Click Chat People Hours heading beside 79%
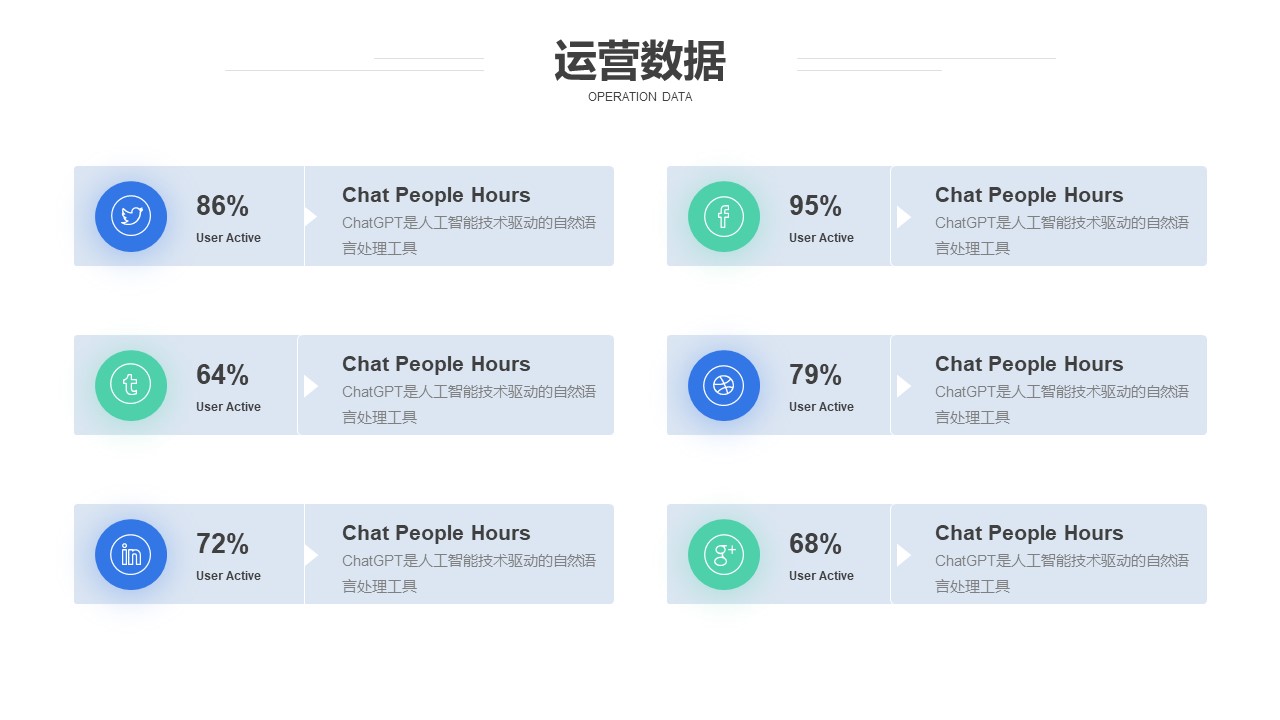Viewport: 1280px width, 720px height. click(1029, 364)
